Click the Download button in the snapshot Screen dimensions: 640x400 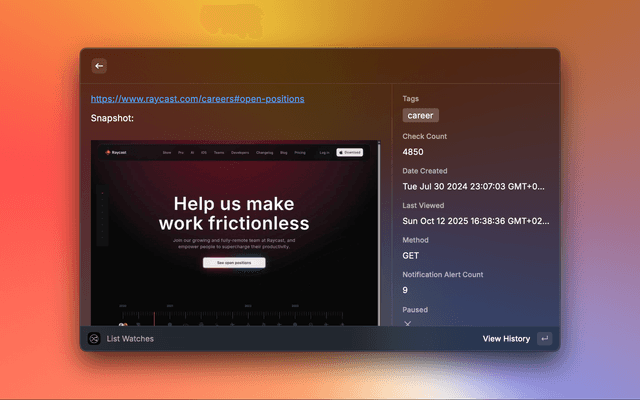point(349,153)
